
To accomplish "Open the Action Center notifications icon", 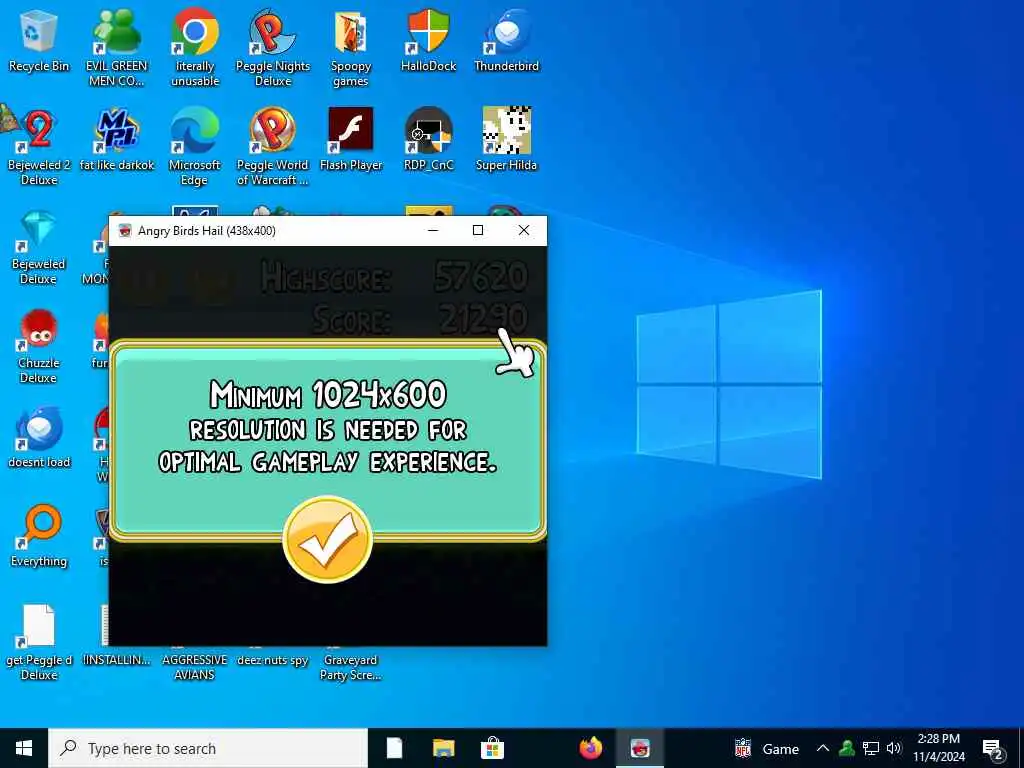I will tap(993, 750).
